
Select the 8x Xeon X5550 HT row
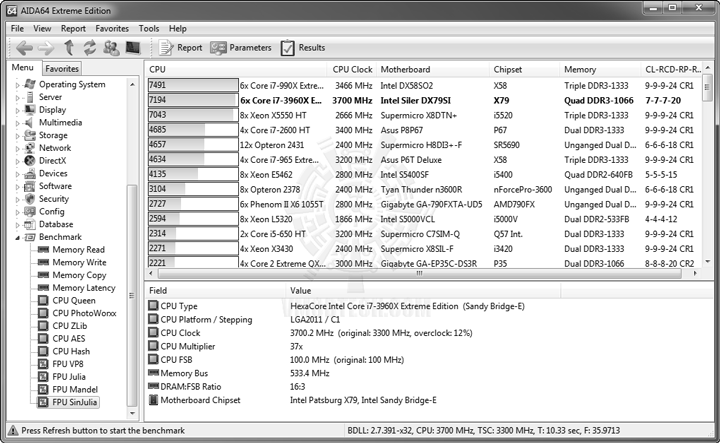click(423, 115)
